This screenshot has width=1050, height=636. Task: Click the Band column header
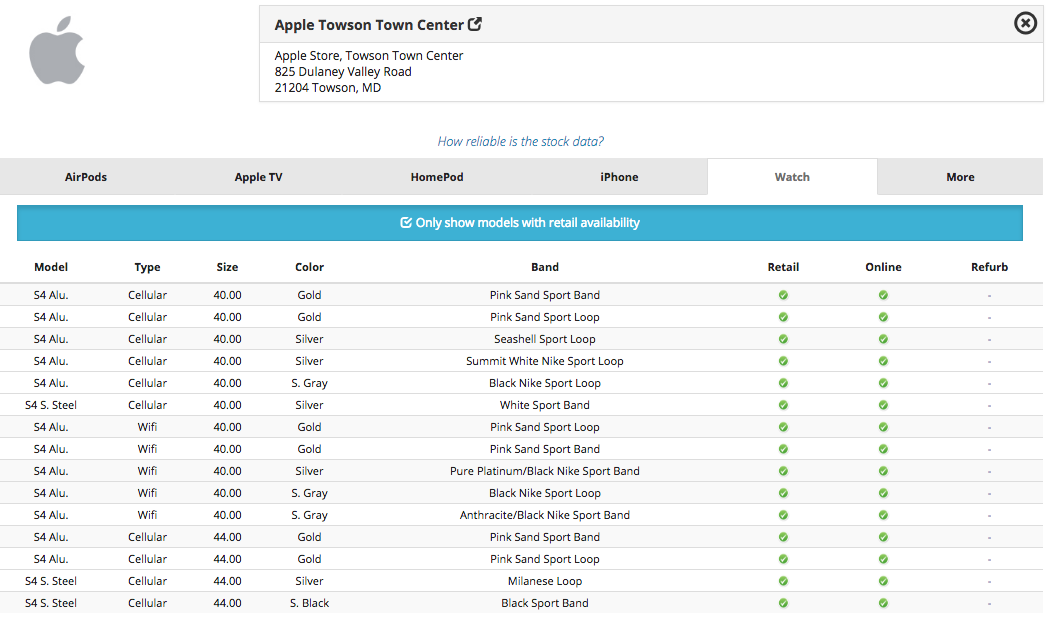(x=544, y=267)
